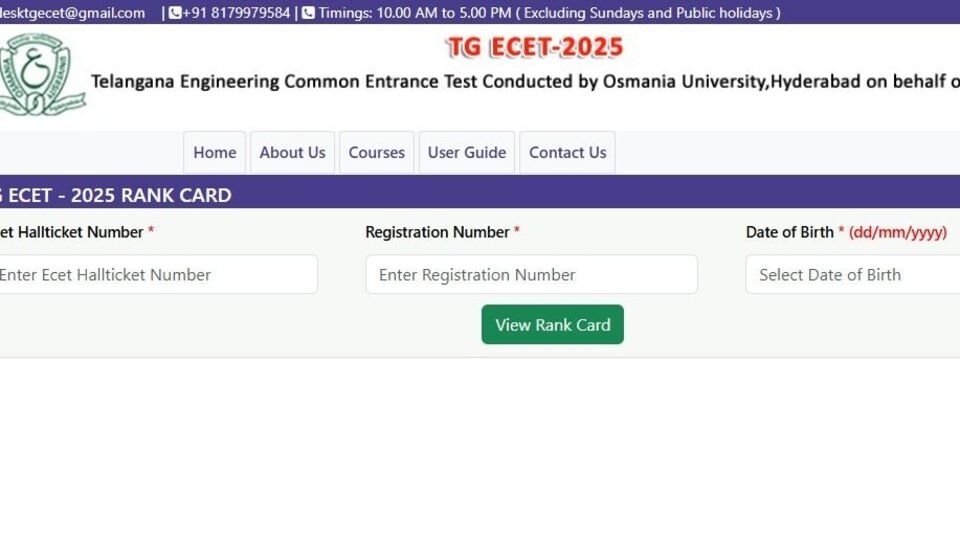Image resolution: width=960 pixels, height=540 pixels.
Task: Switch to the Contact Us tab
Action: (567, 152)
